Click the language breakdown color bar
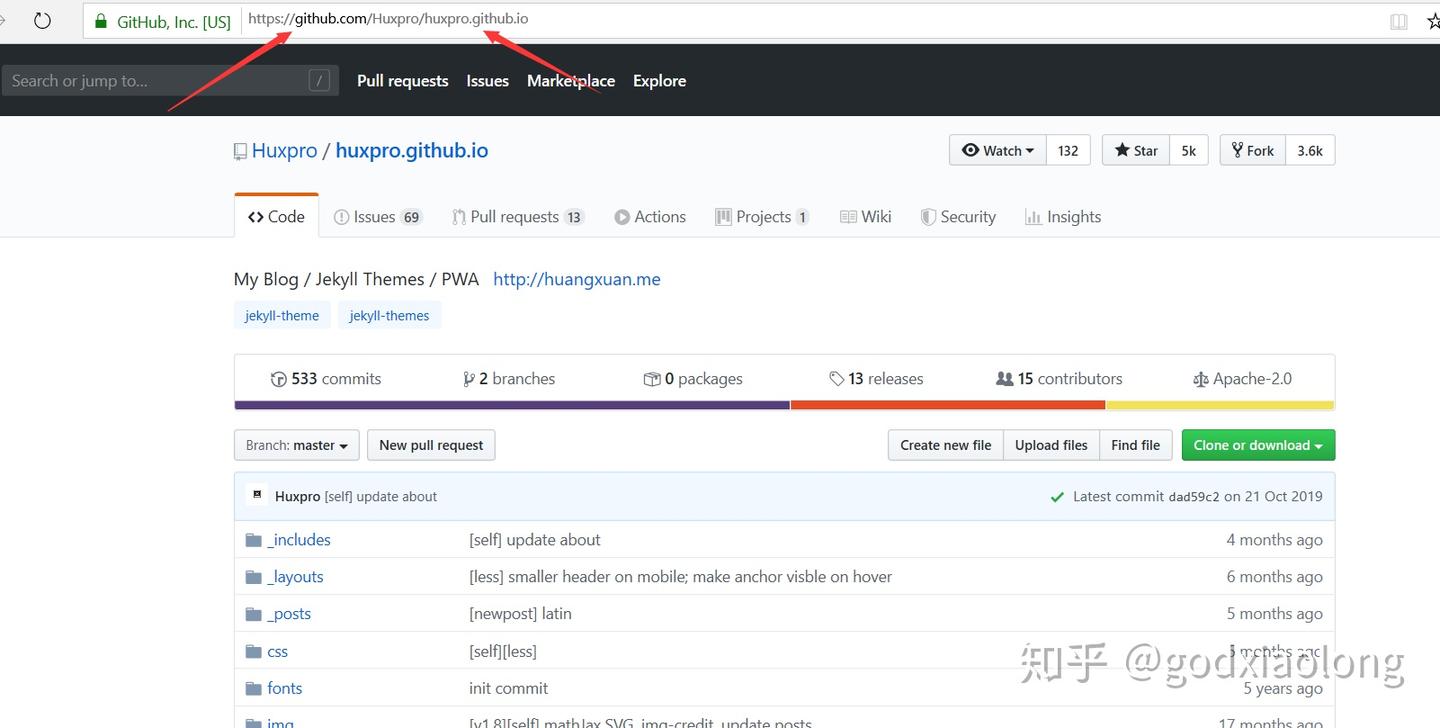1440x728 pixels. point(784,404)
